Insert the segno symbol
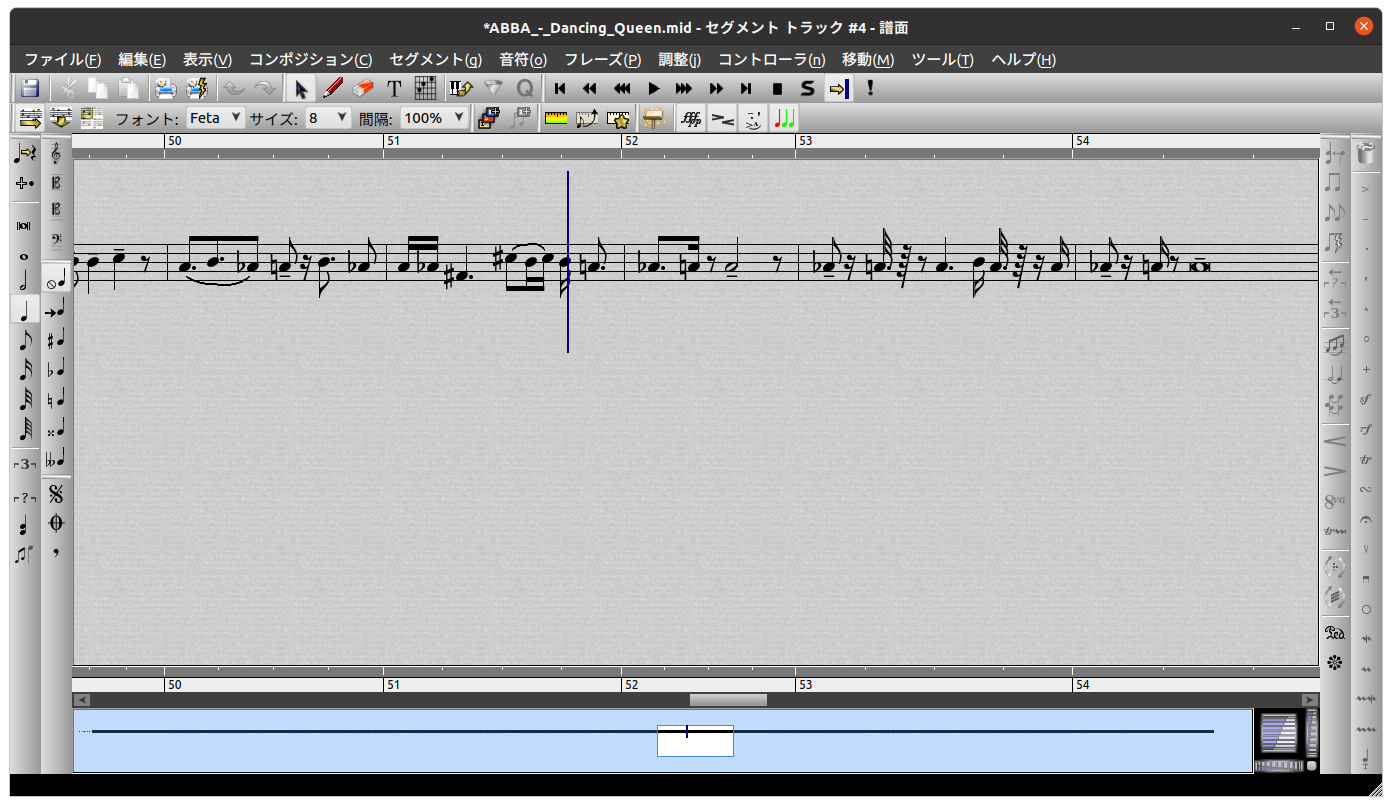Image resolution: width=1392 pixels, height=806 pixels. pyautogui.click(x=56, y=494)
